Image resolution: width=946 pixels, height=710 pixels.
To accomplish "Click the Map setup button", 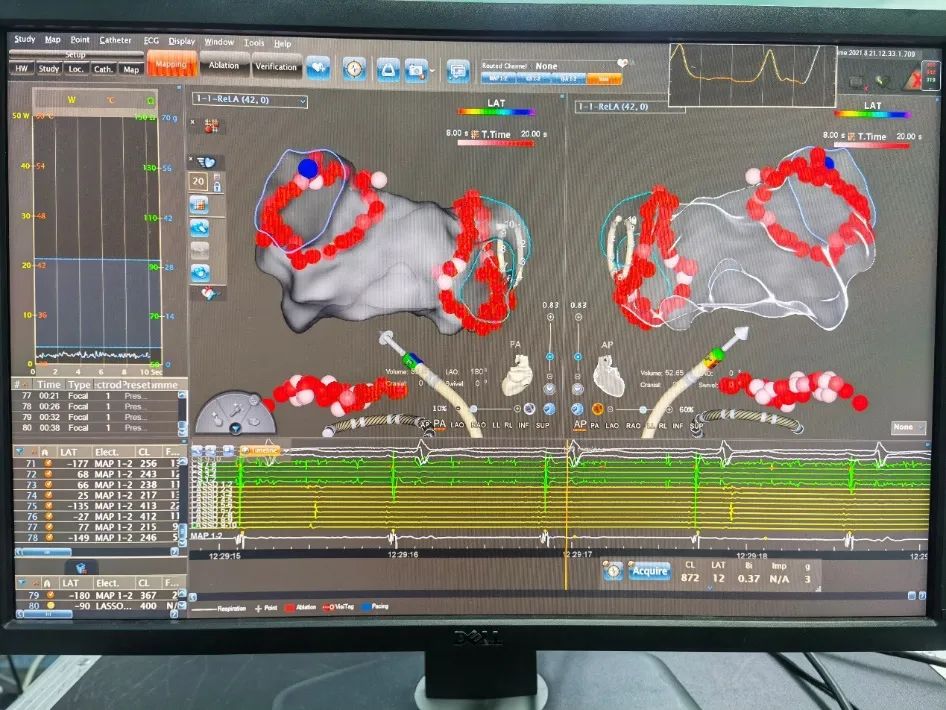I will (131, 69).
